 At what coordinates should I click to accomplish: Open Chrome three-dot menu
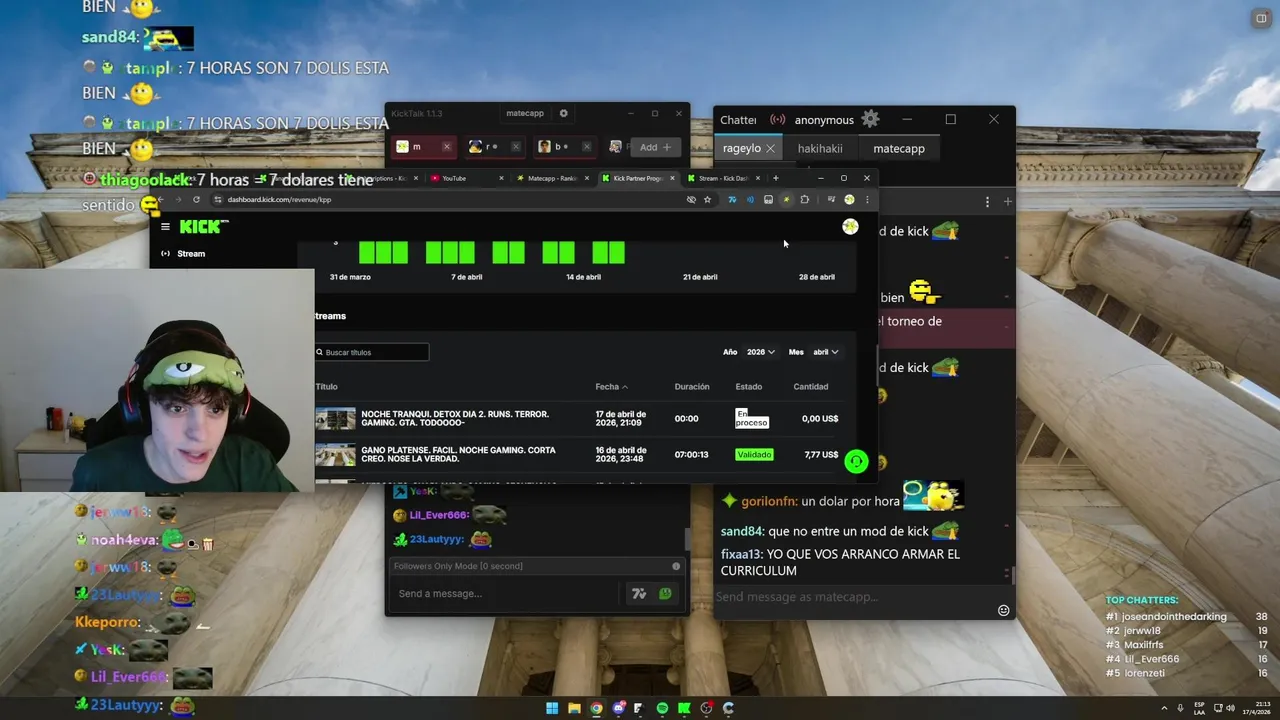pos(867,200)
